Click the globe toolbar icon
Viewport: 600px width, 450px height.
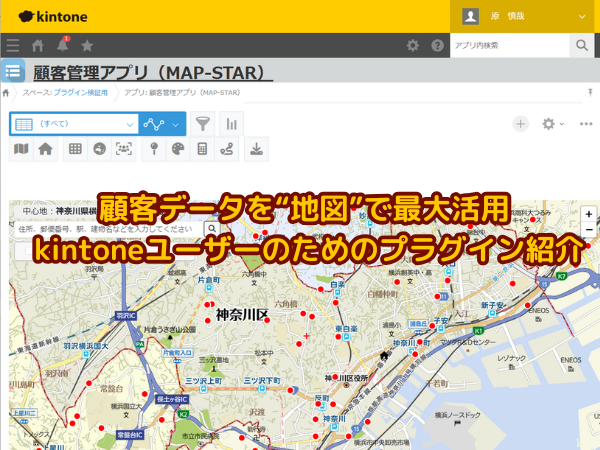tap(99, 149)
